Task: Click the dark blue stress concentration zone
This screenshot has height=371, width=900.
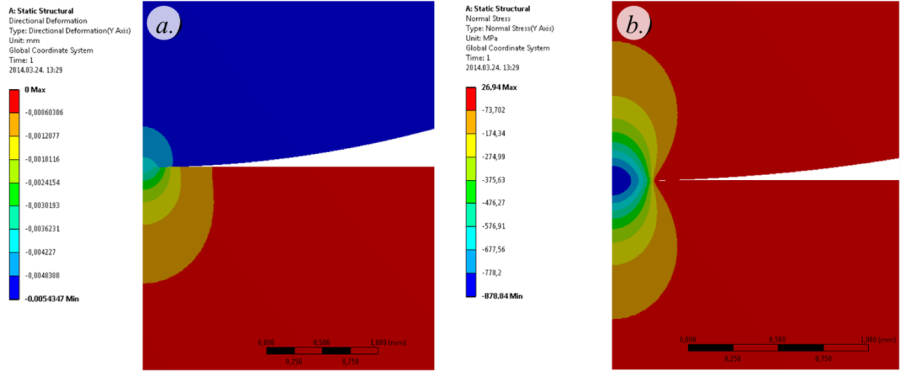Action: click(621, 180)
